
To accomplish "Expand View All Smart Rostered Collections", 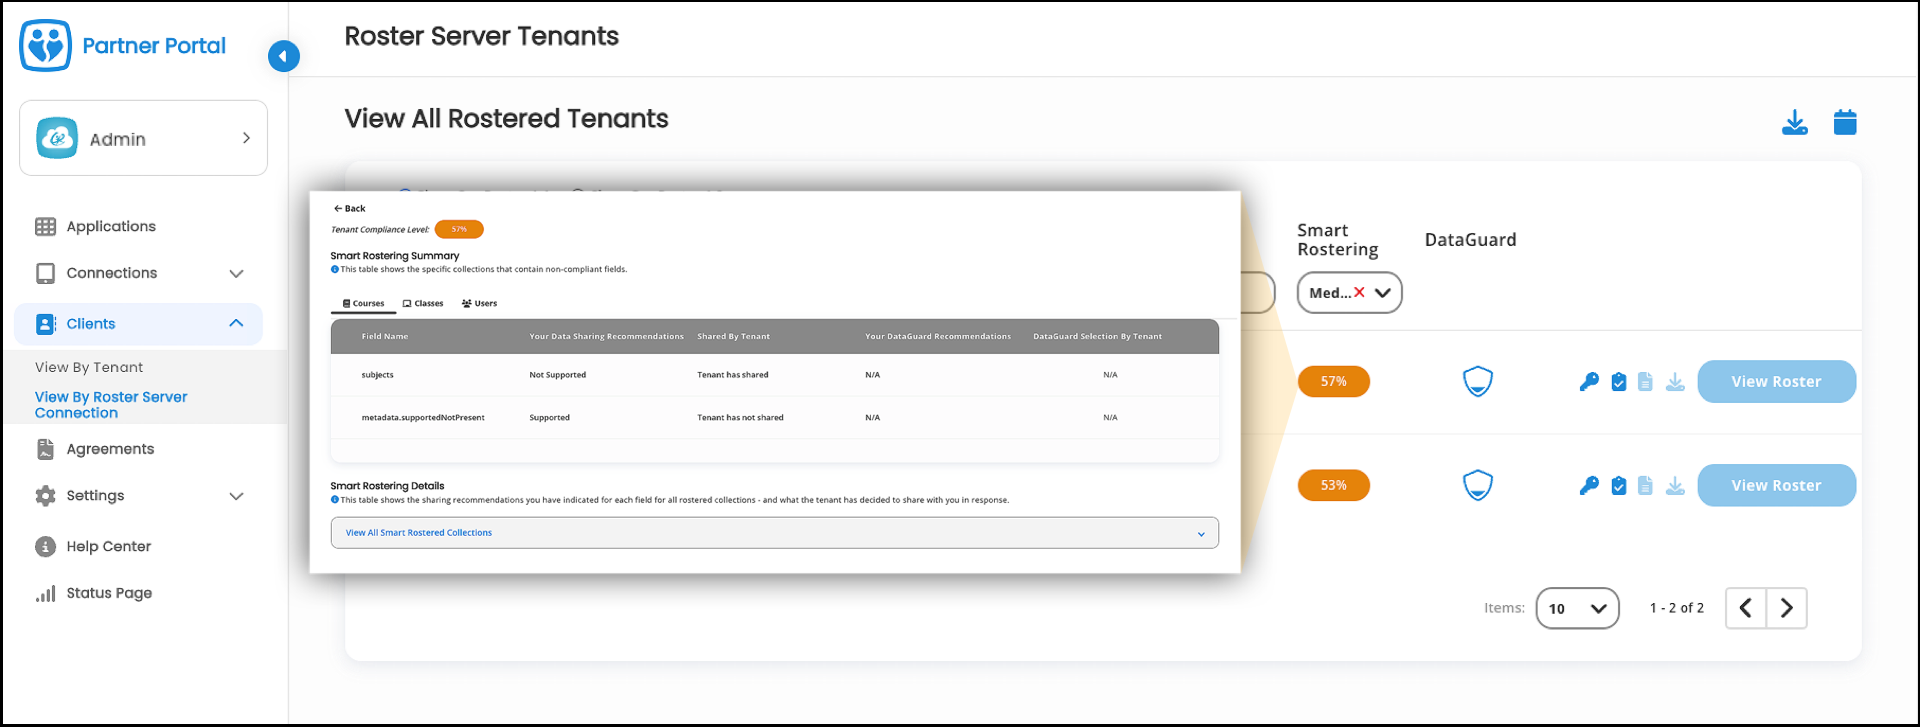I will [x=774, y=533].
